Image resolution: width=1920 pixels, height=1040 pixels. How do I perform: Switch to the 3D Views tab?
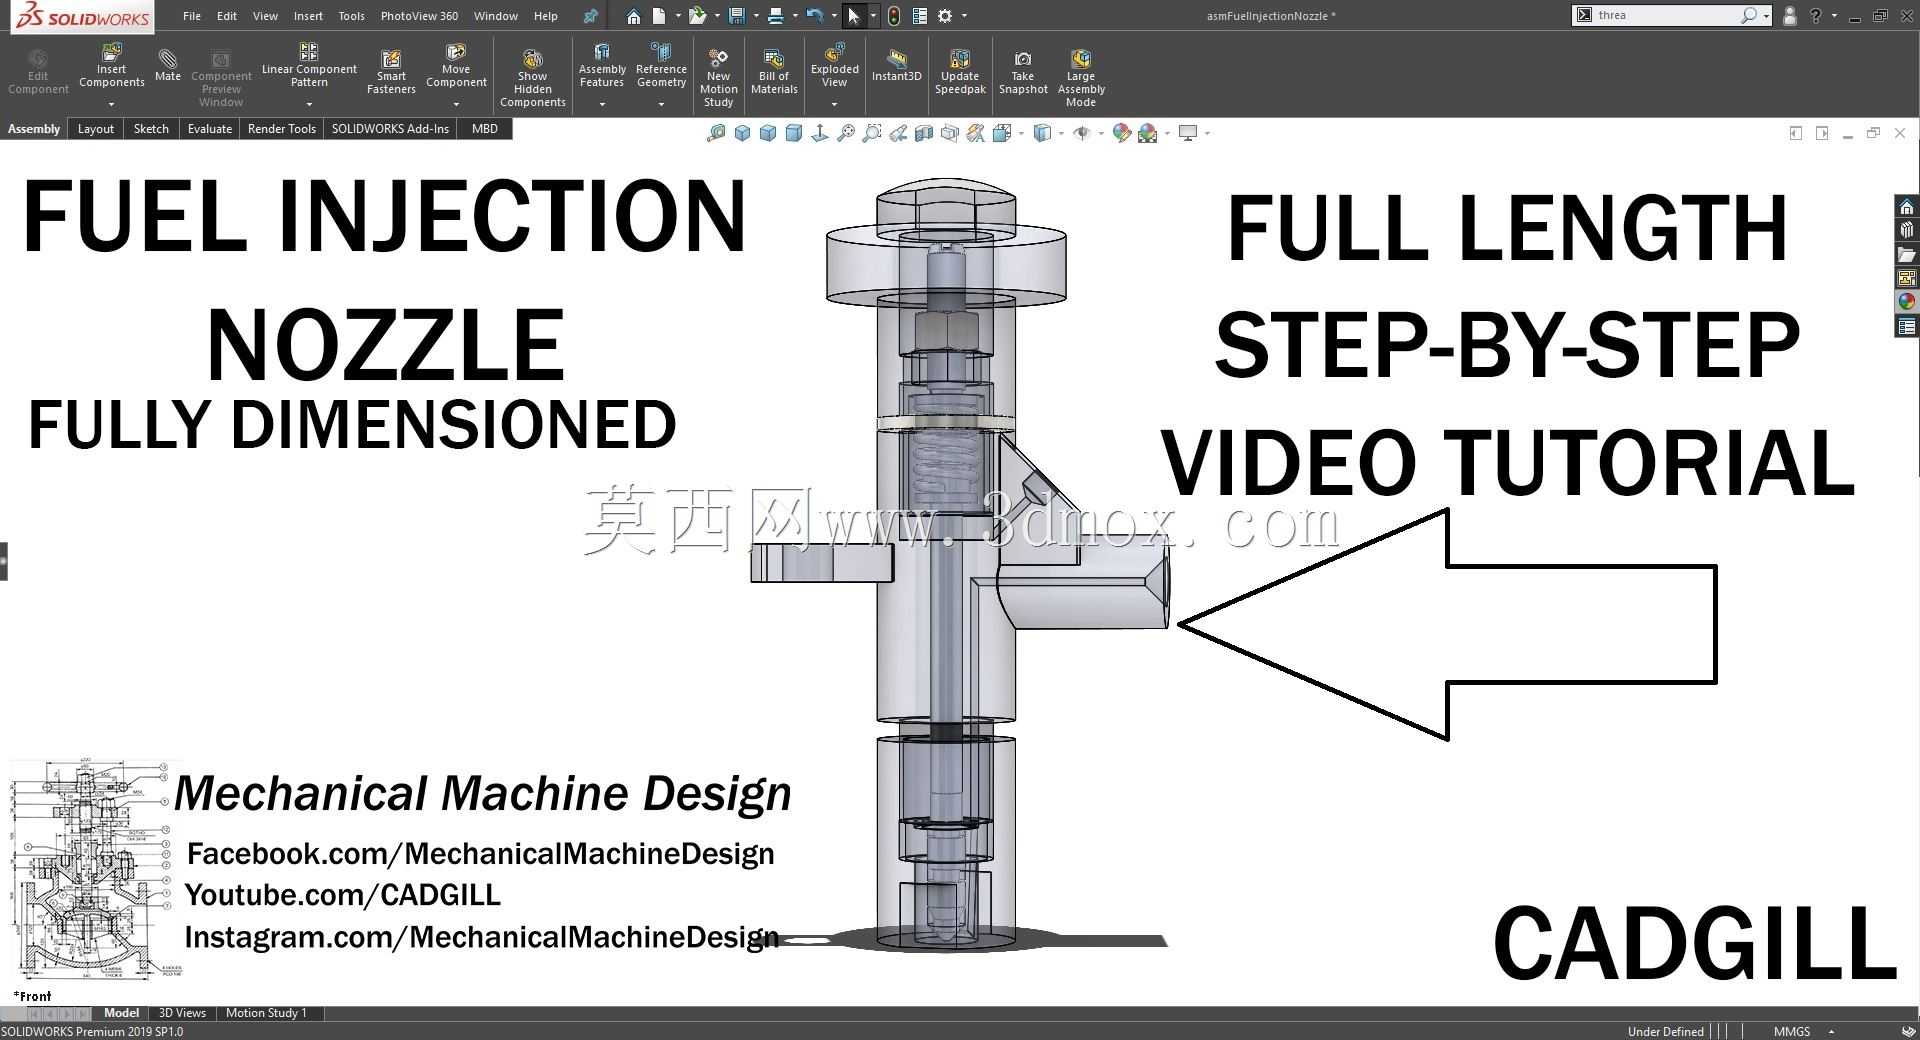(182, 1013)
